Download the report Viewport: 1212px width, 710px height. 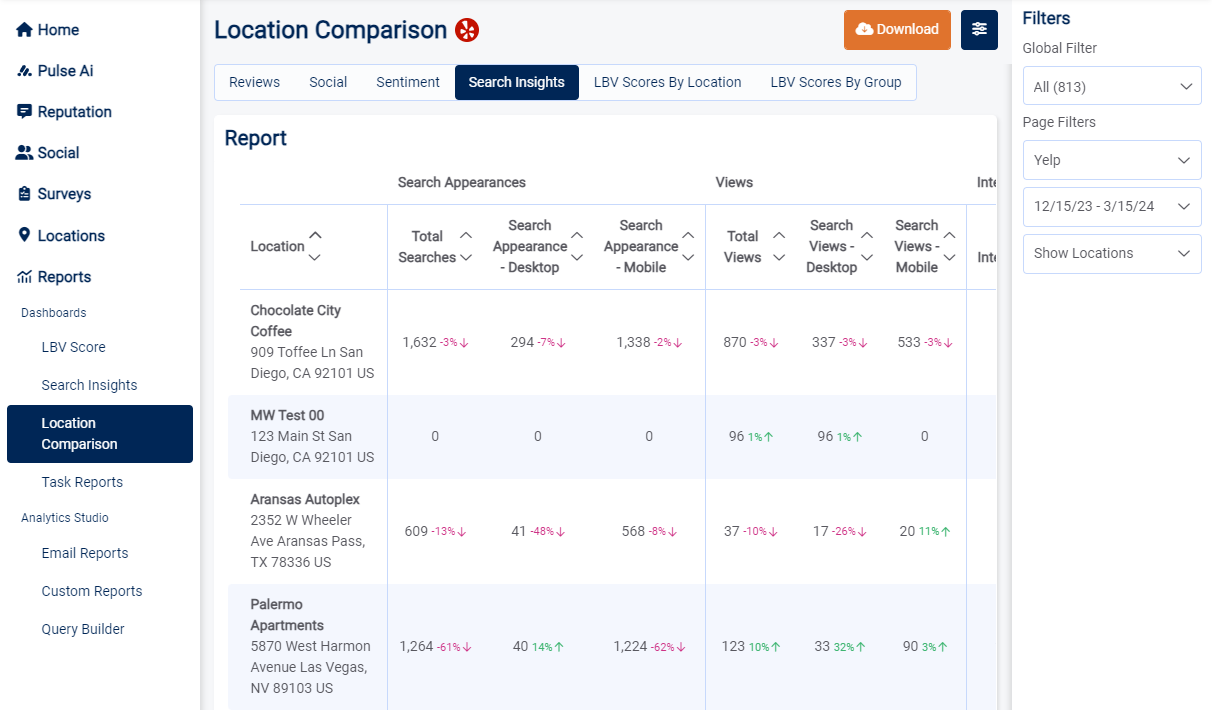[897, 30]
